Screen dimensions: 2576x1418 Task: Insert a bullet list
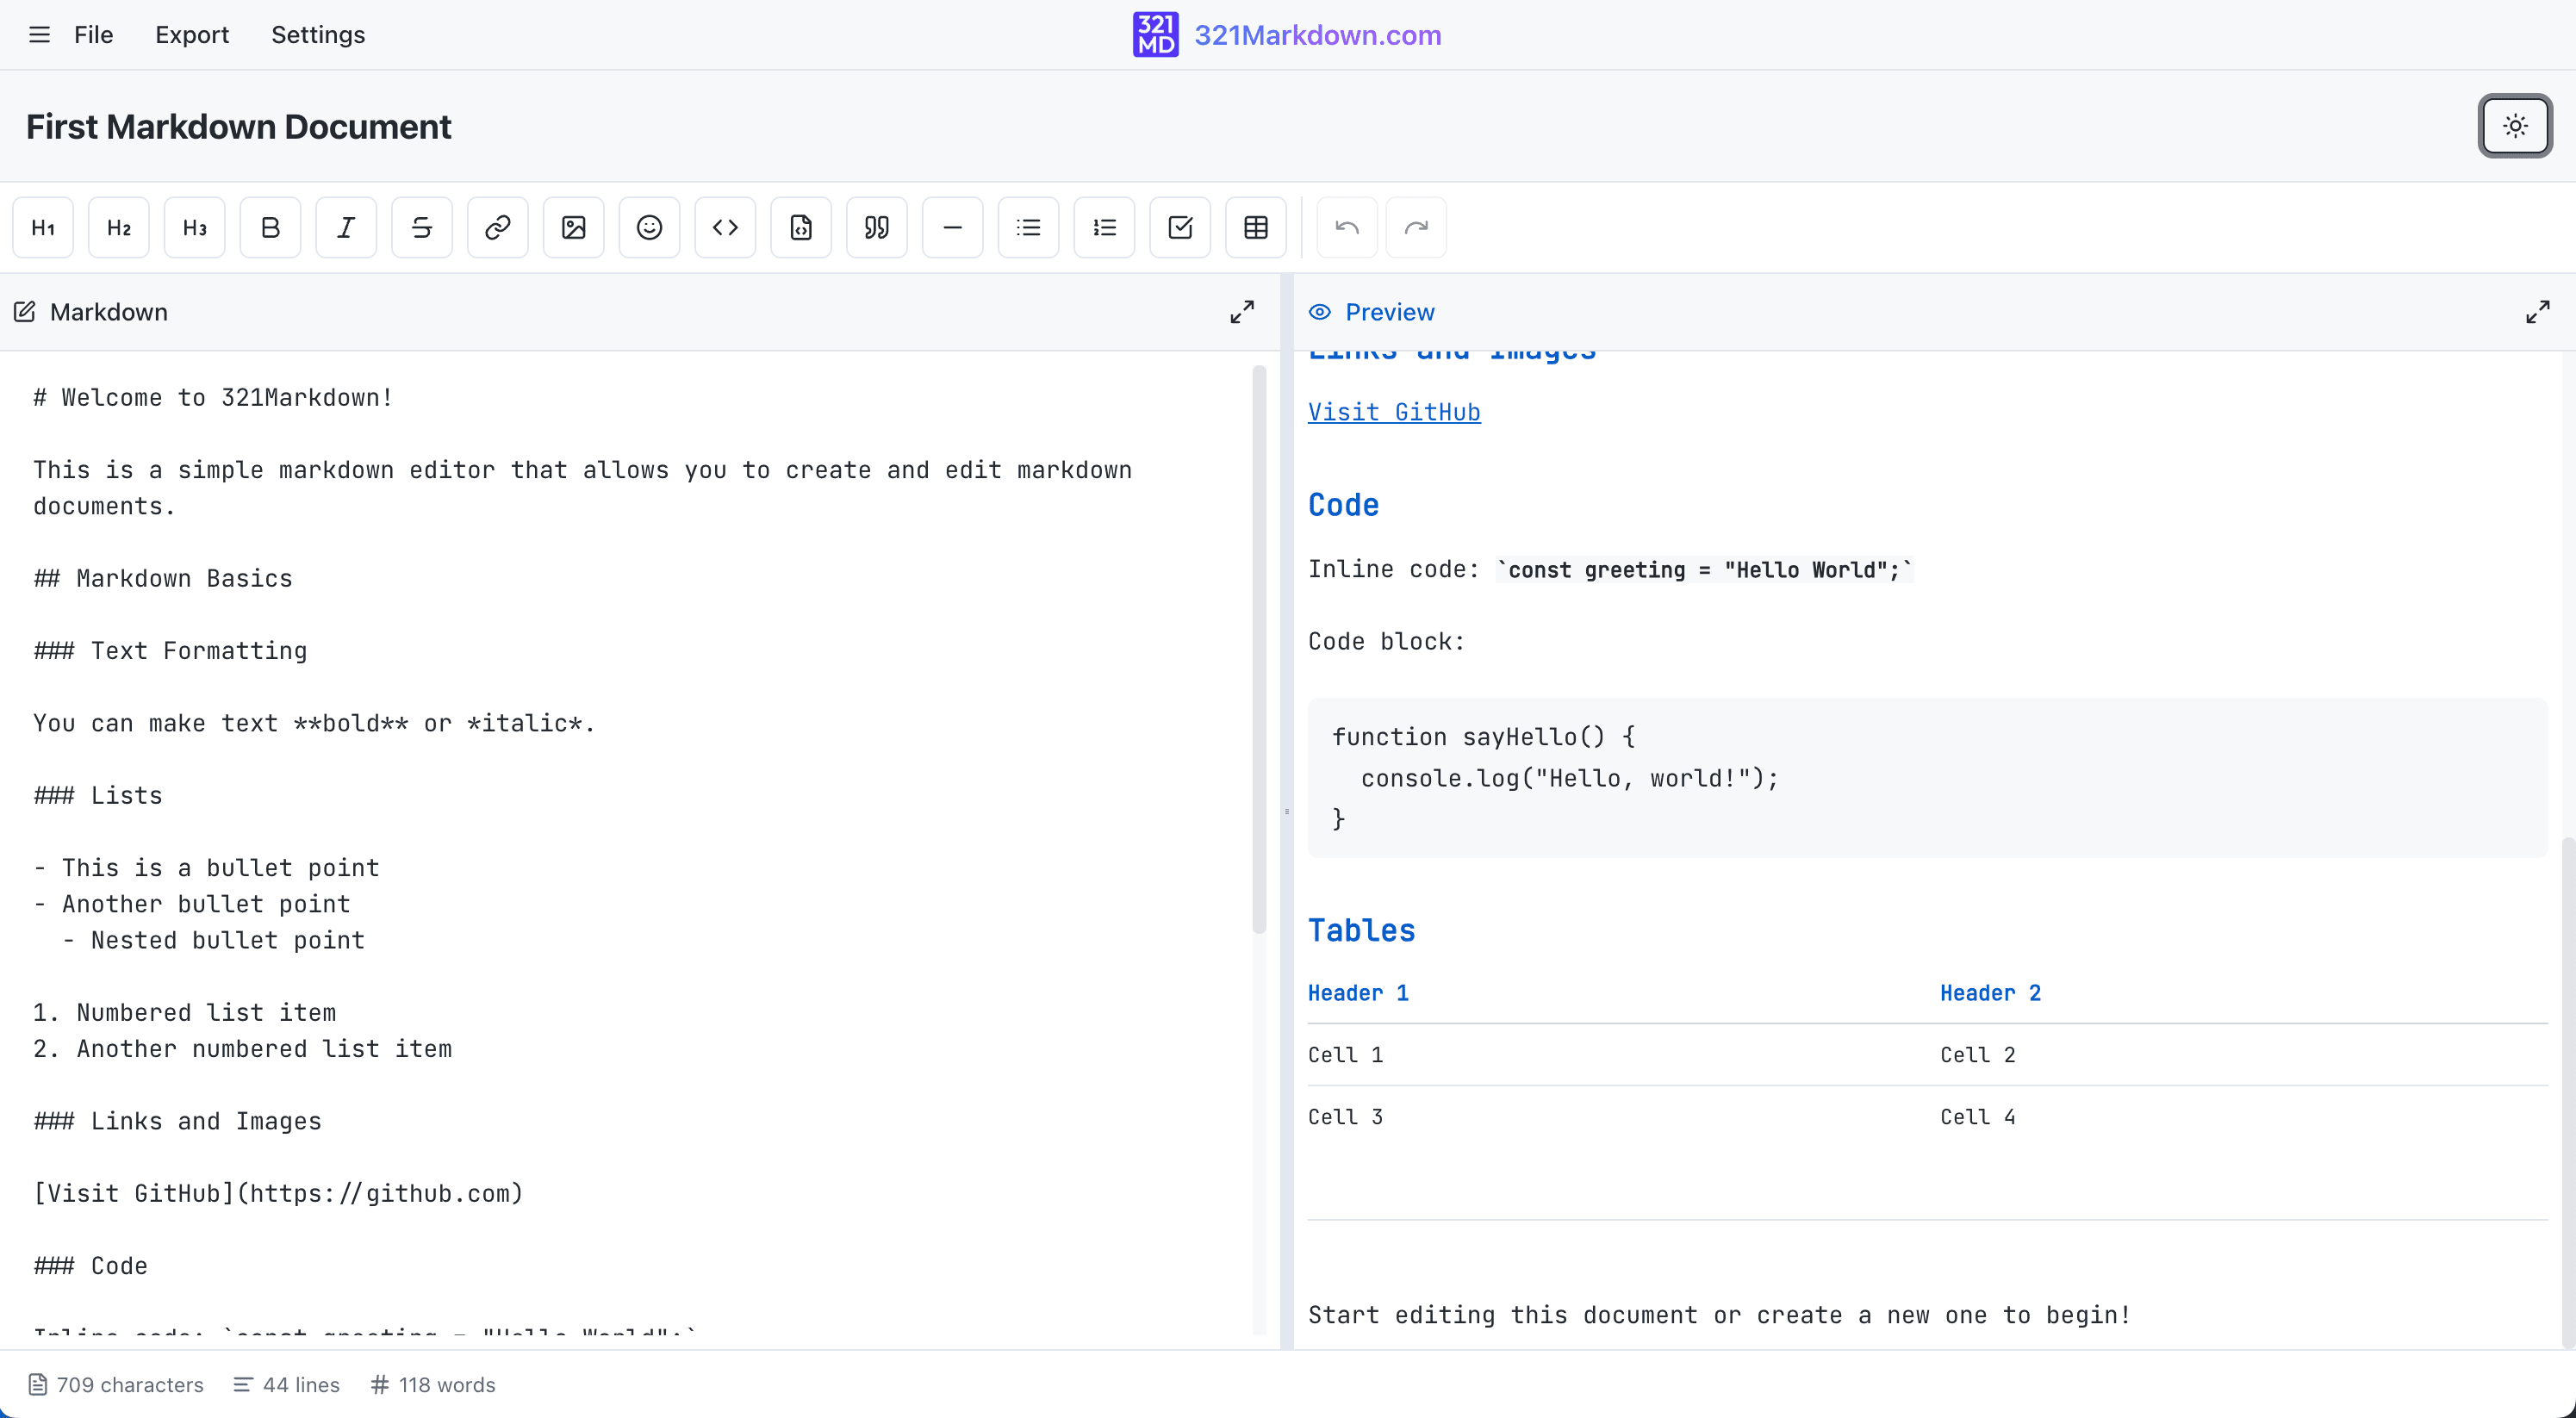(x=1029, y=228)
